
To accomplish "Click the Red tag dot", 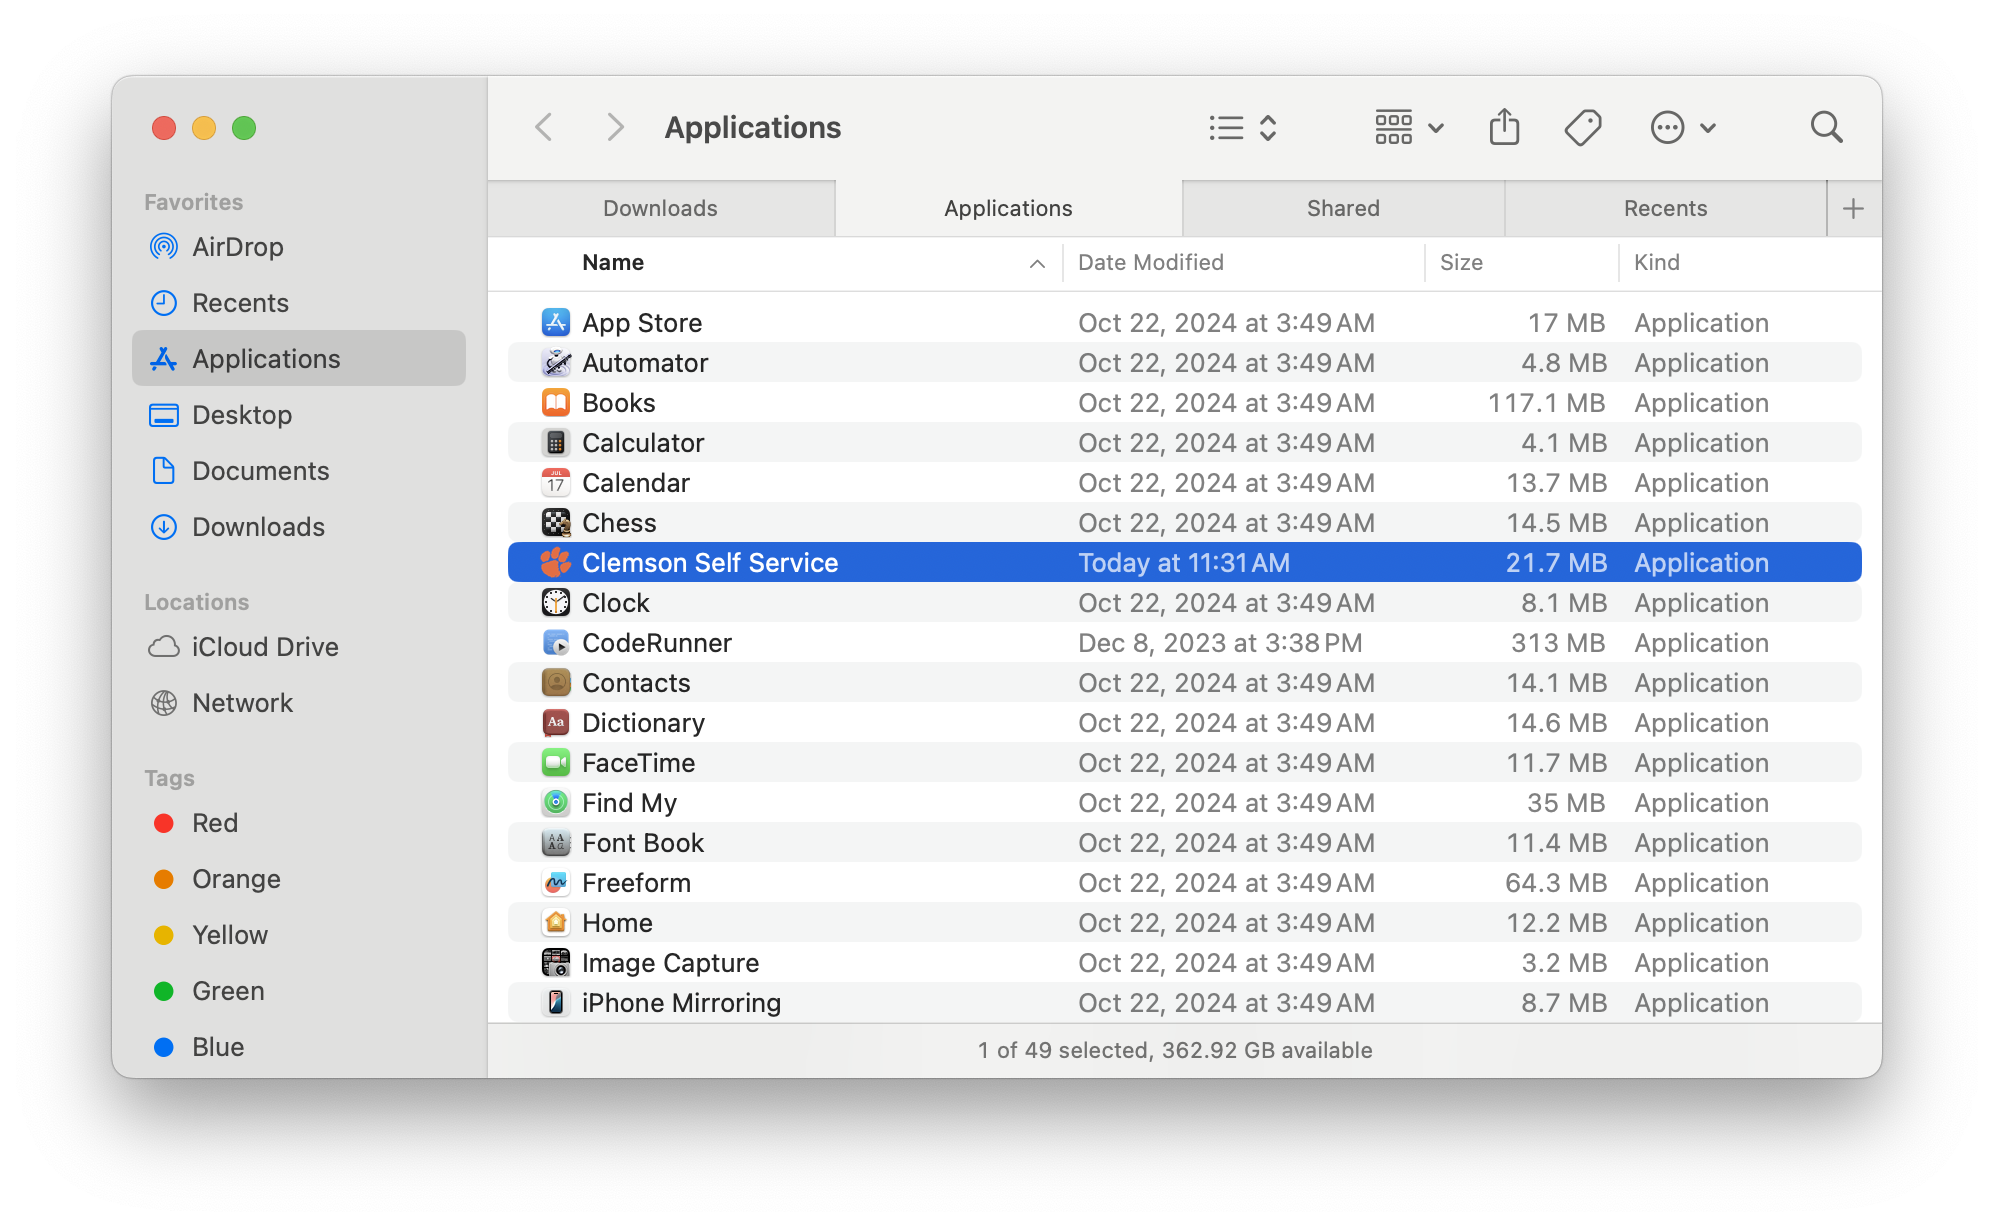I will (164, 823).
